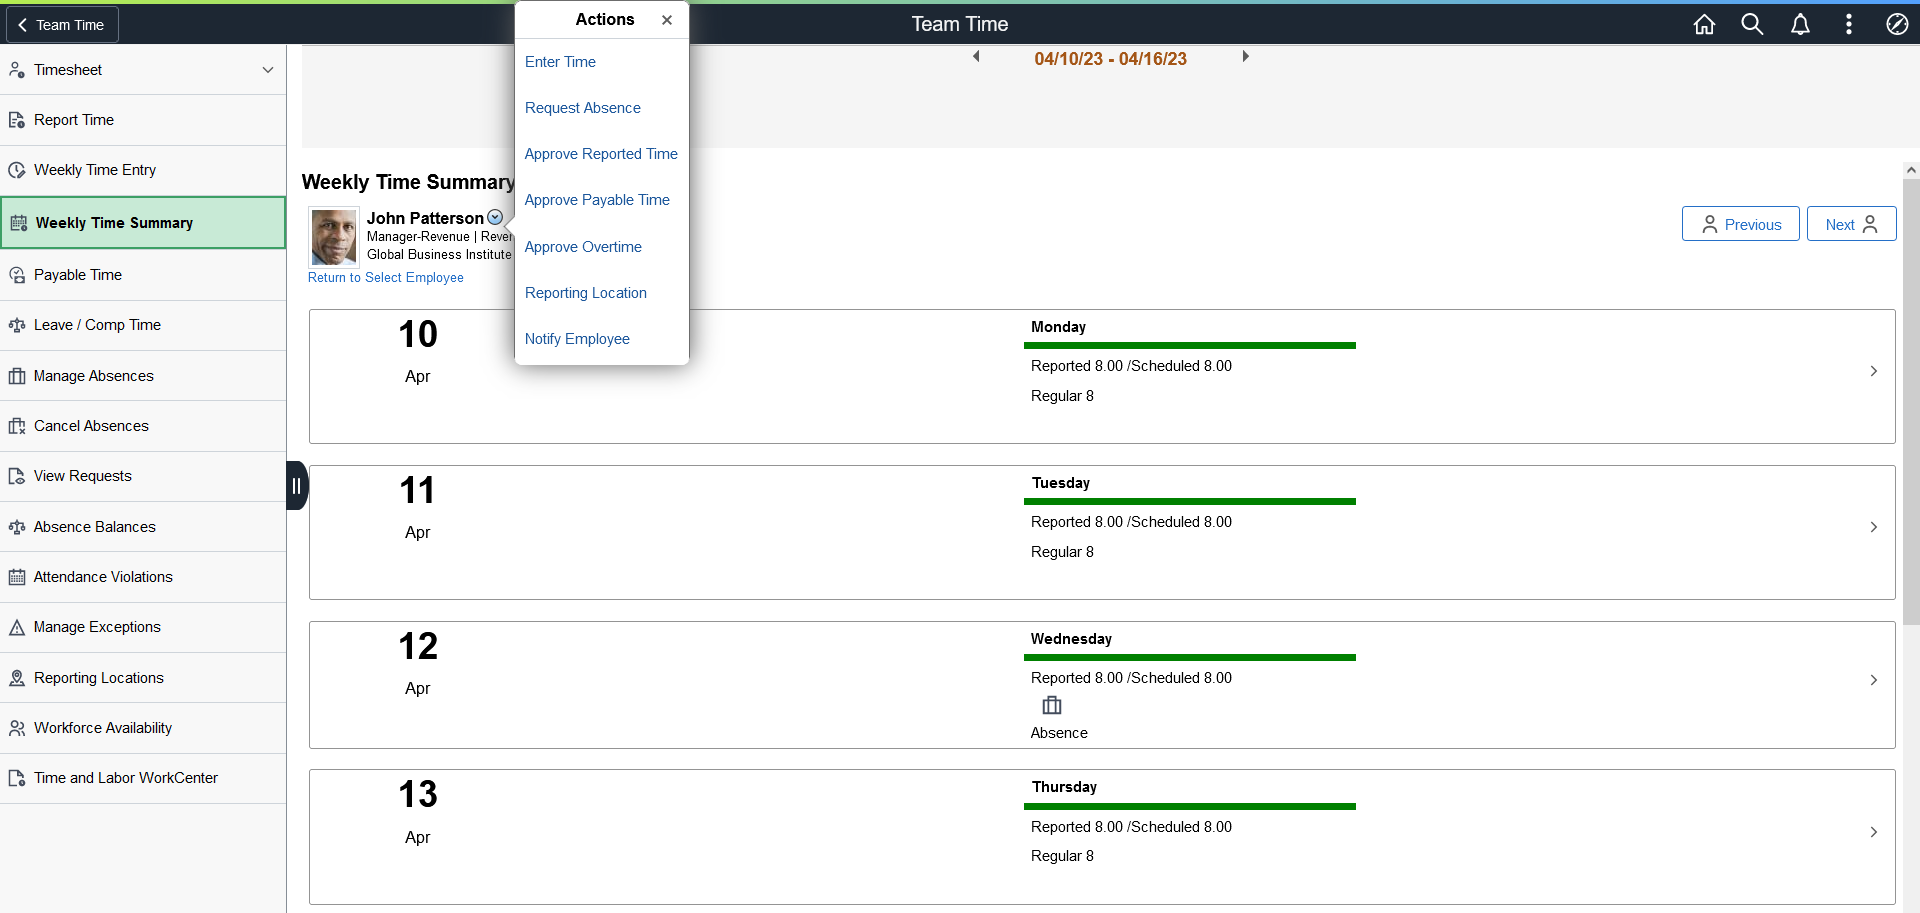This screenshot has height=913, width=1920.
Task: Click Tuesday's green reported hours bar
Action: coord(1190,501)
